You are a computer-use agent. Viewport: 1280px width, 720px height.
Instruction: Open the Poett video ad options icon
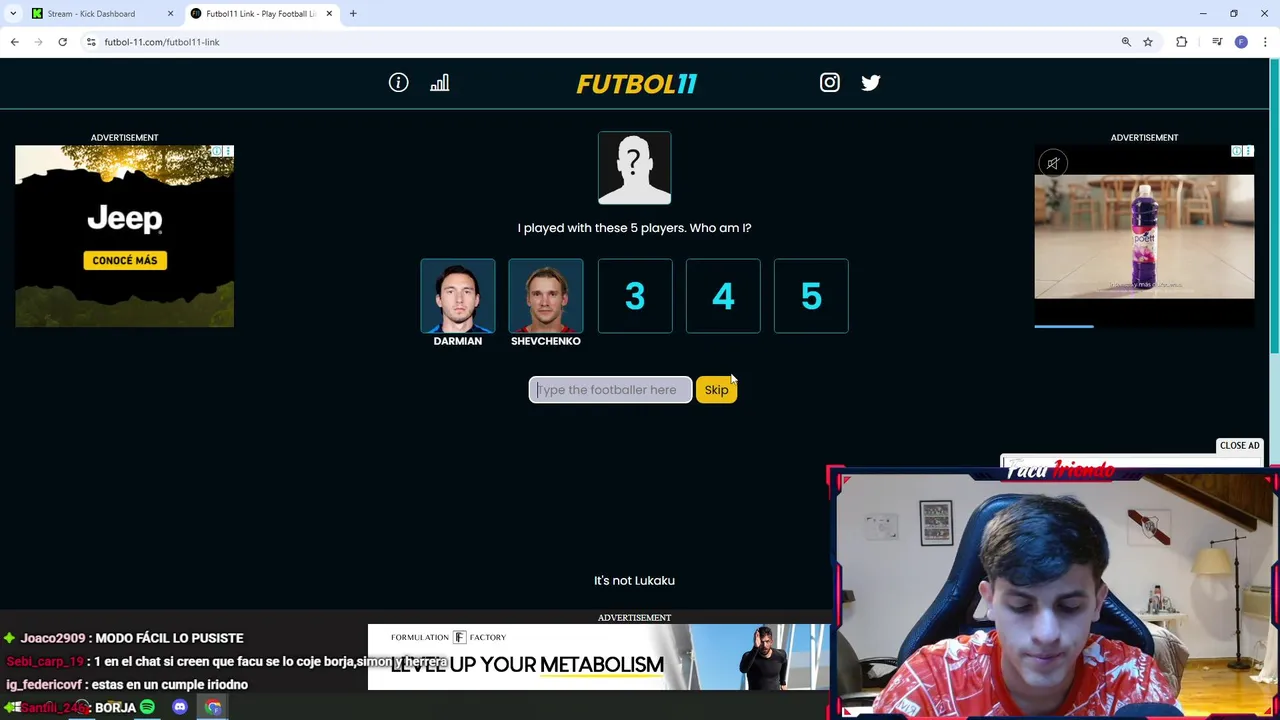pos(1248,151)
